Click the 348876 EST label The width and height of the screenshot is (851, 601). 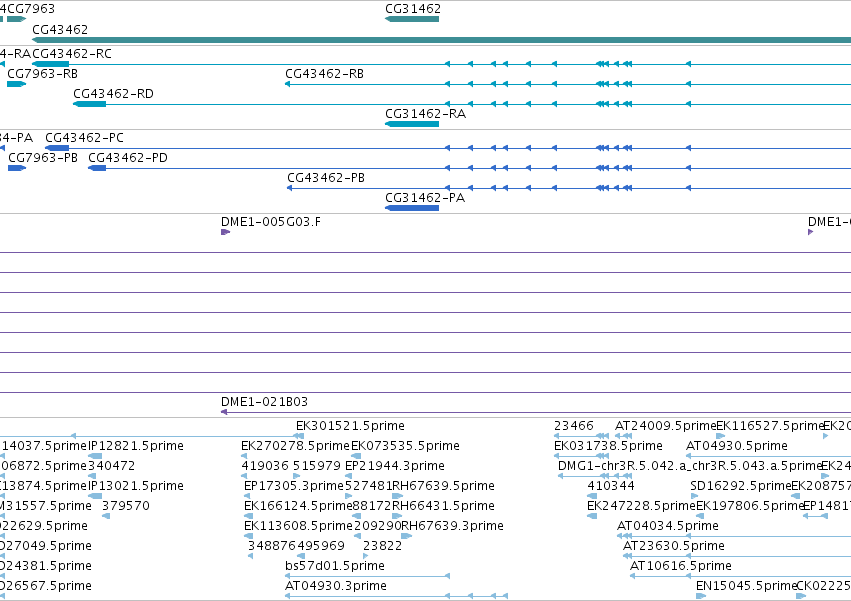(x=272, y=546)
